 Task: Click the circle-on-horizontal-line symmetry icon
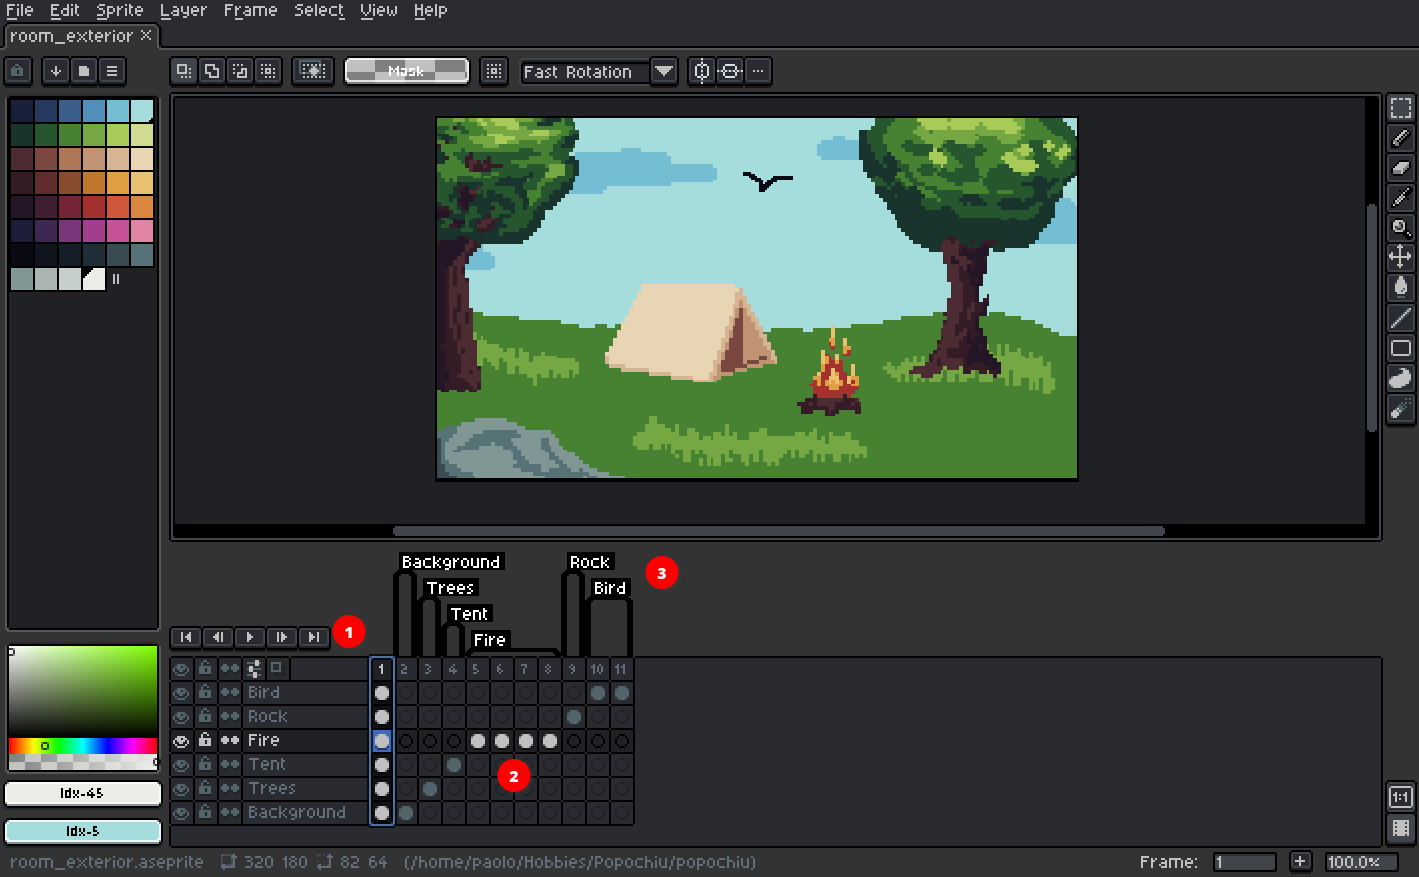[x=730, y=71]
